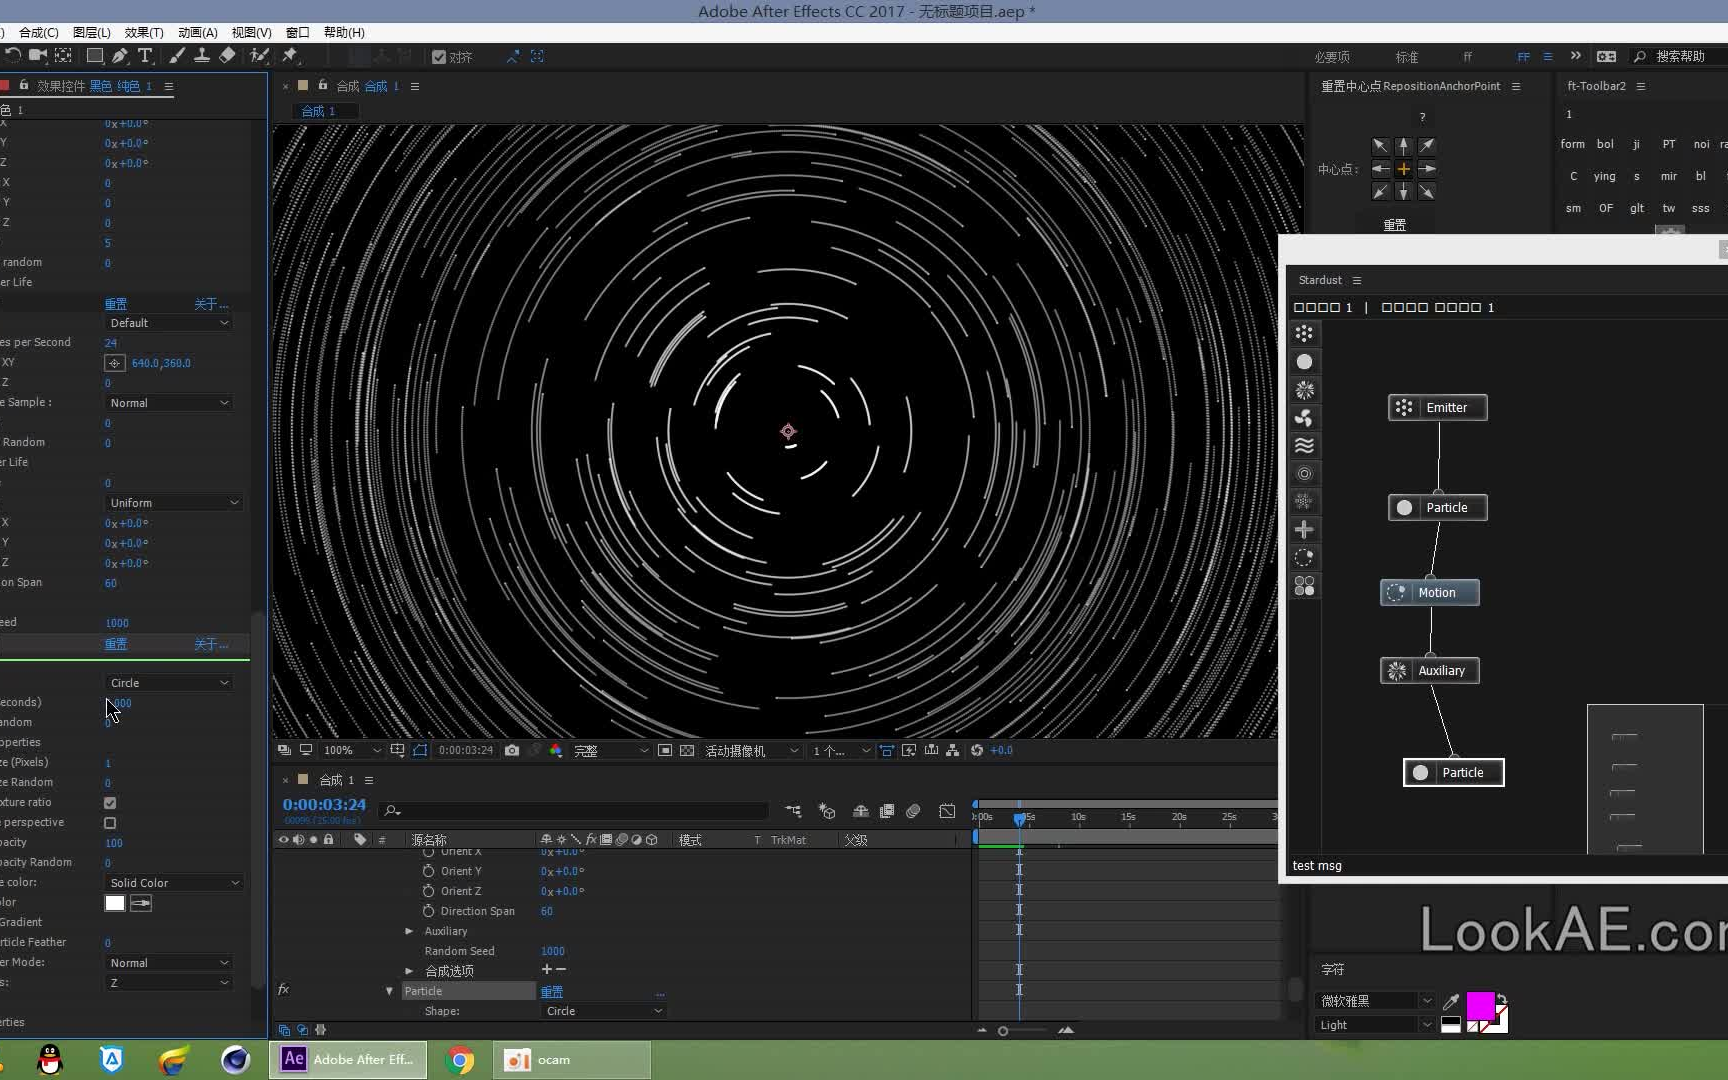1728x1080 pixels.
Task: Select the Pen tool in toolbar
Action: (120, 56)
